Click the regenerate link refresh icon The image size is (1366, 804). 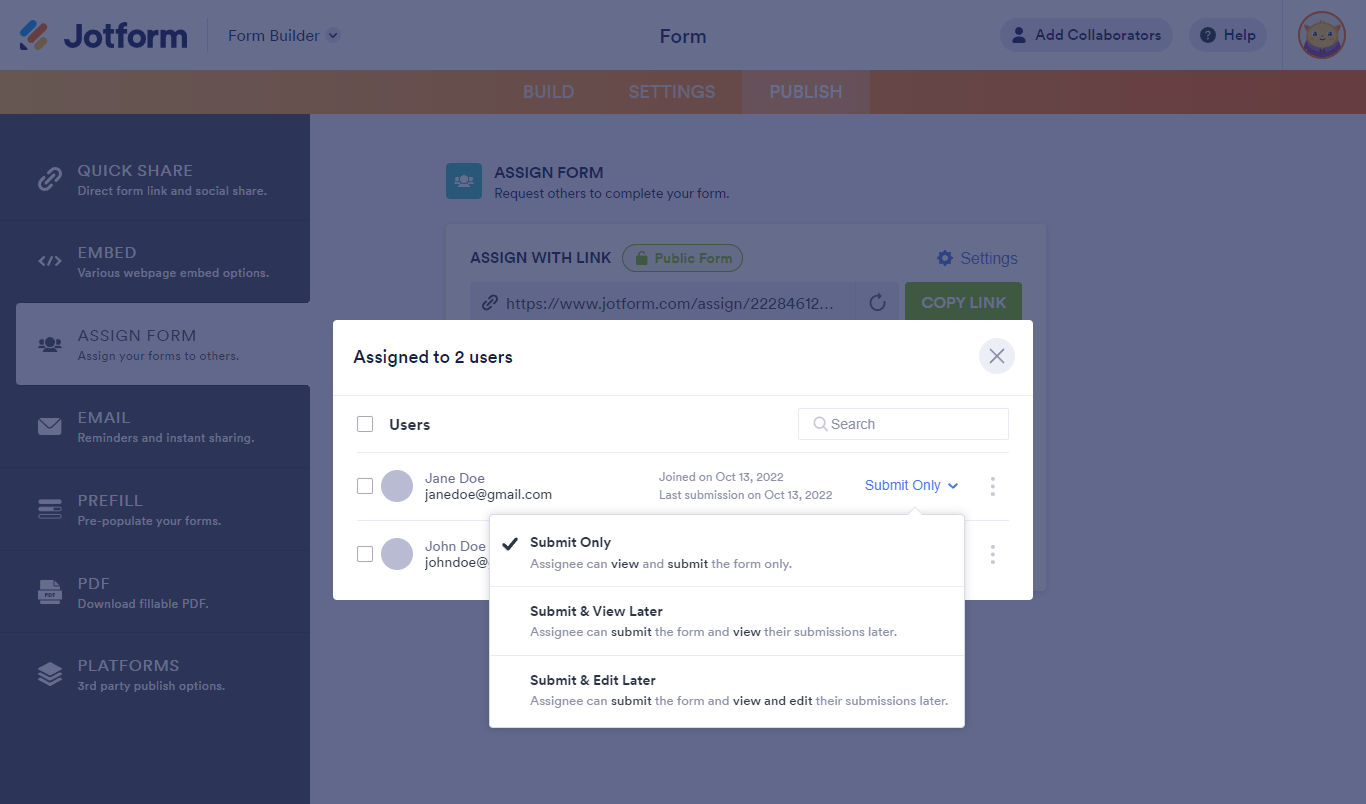(877, 303)
